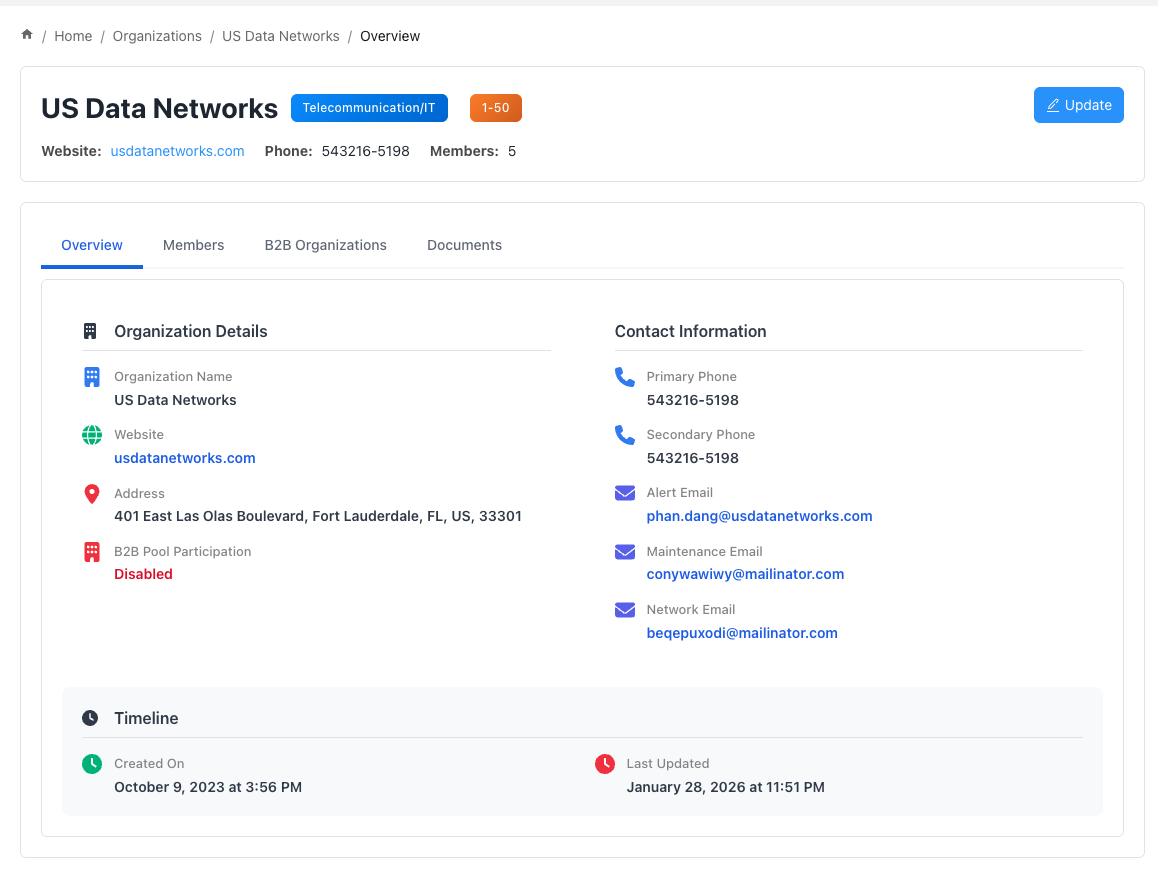Click the red Last Updated clock icon
The image size is (1158, 878).
605,764
